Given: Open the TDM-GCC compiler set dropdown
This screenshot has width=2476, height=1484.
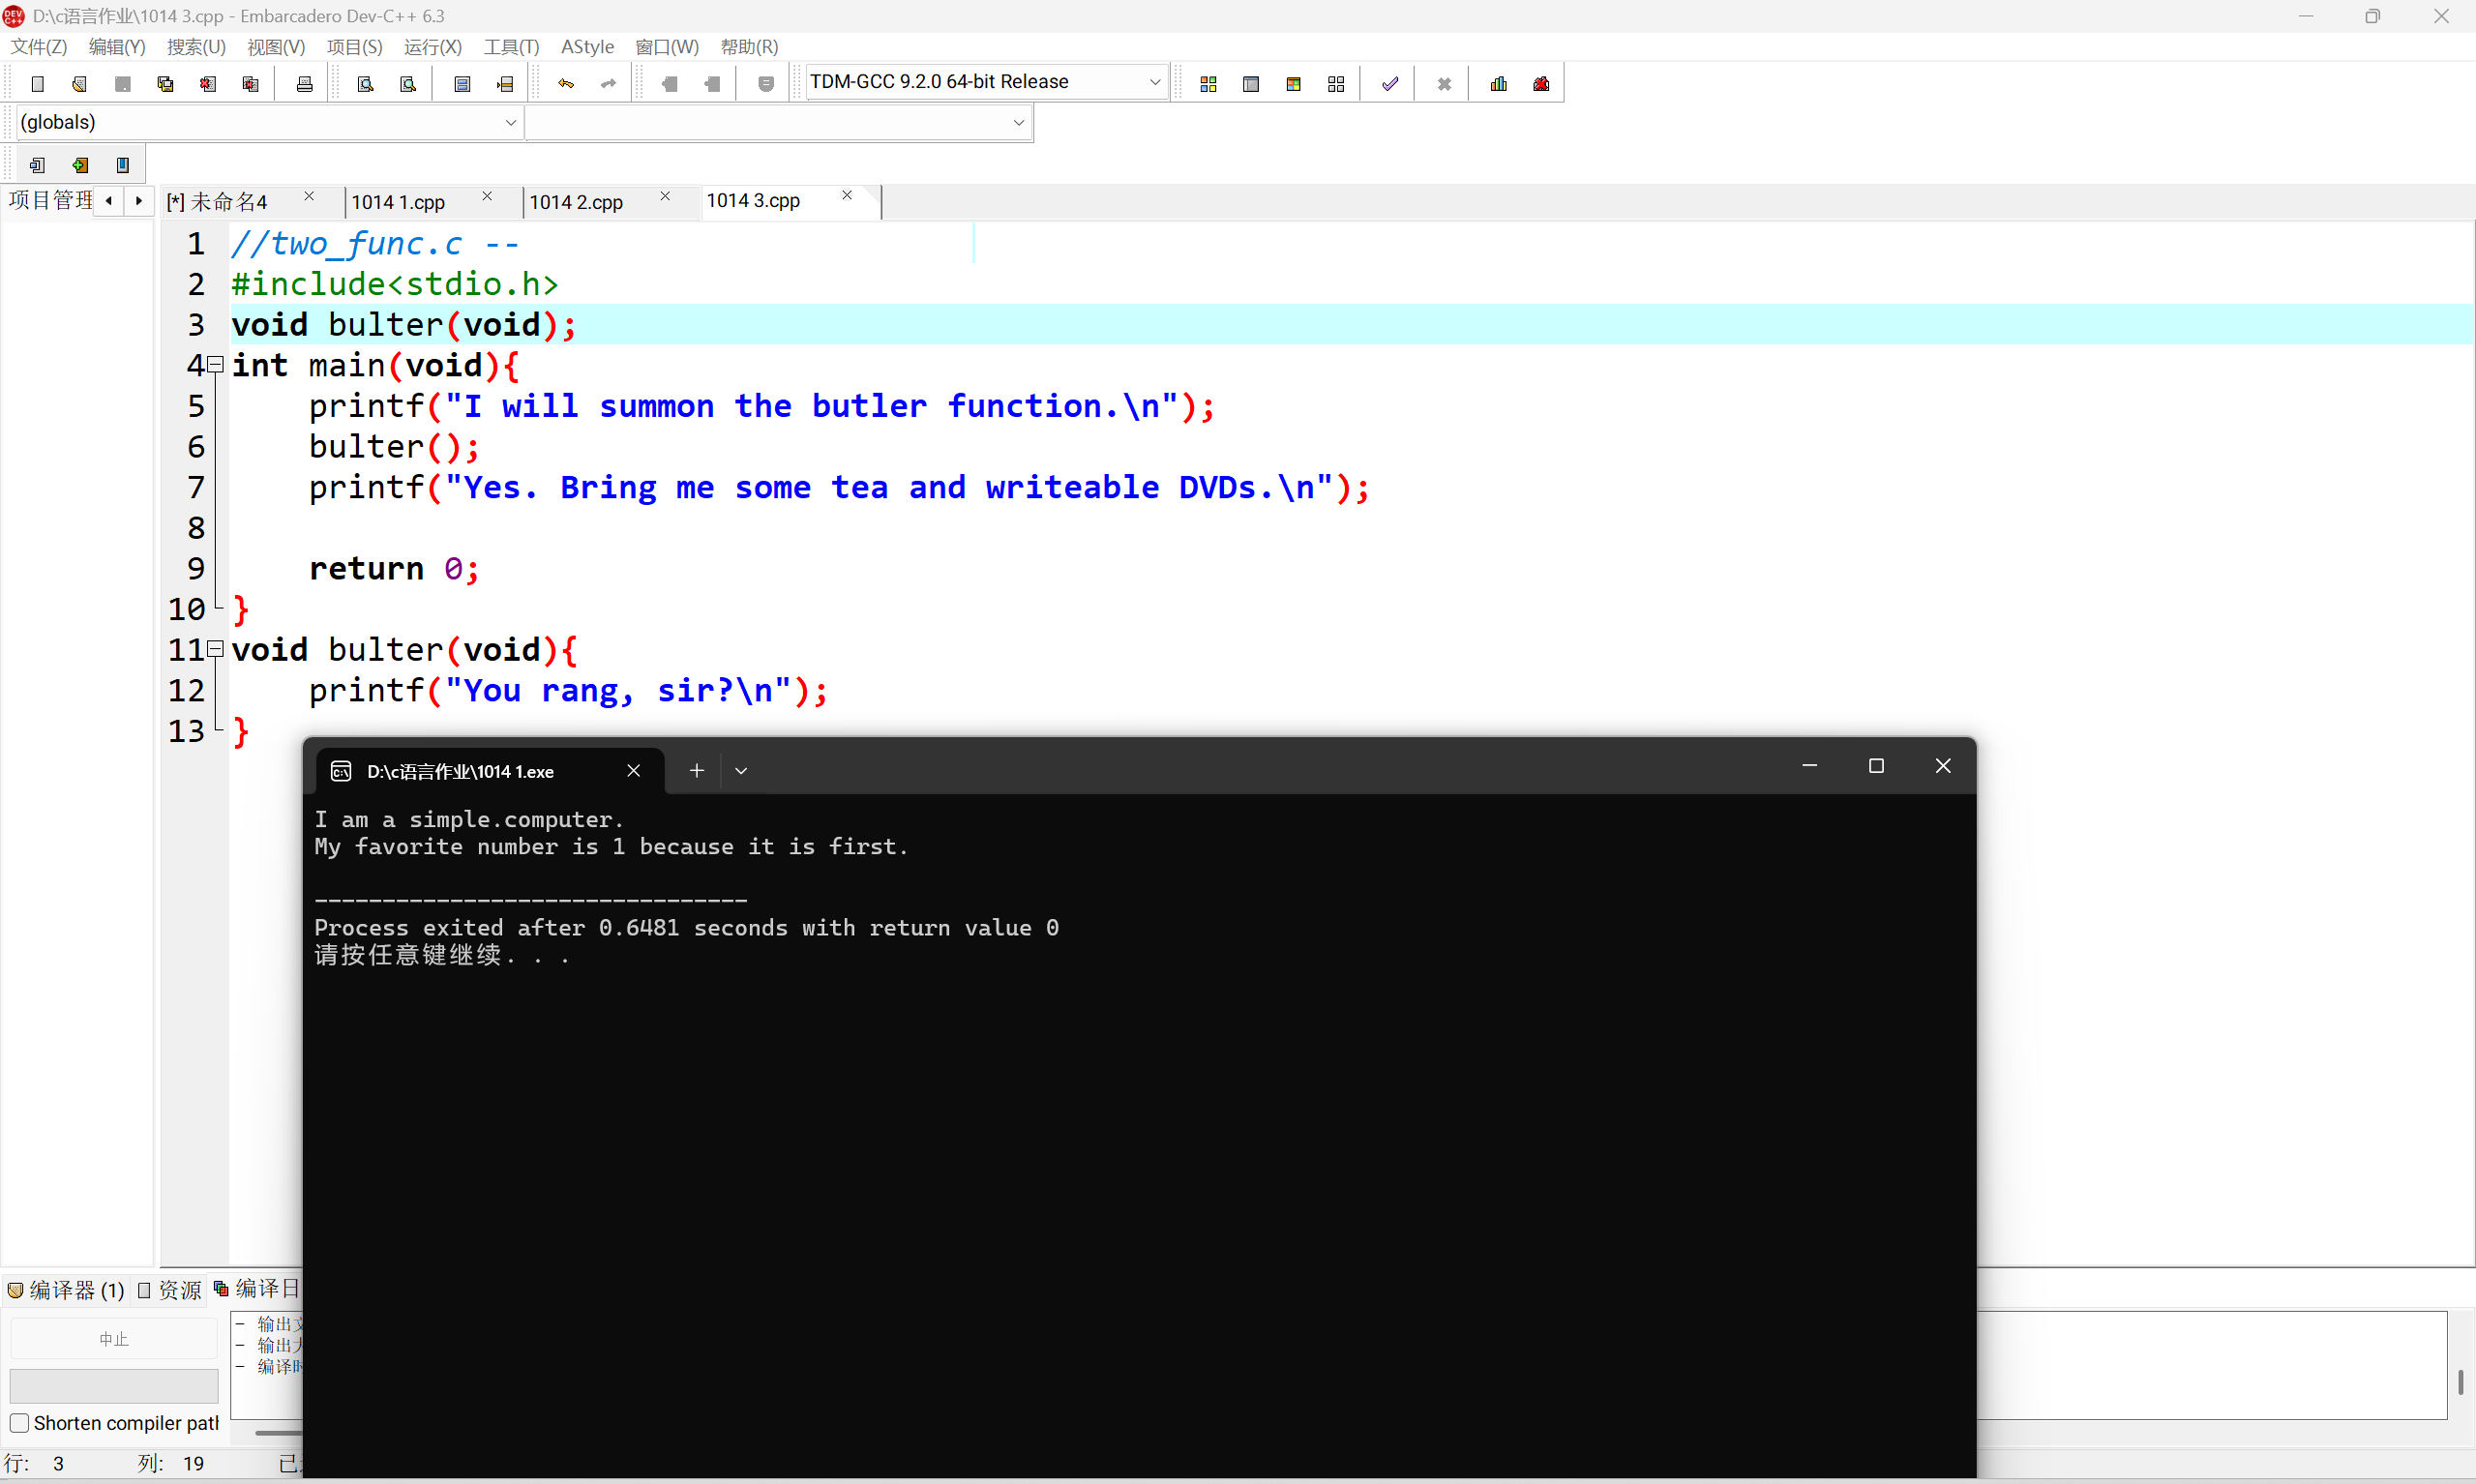Looking at the screenshot, I should (1154, 82).
